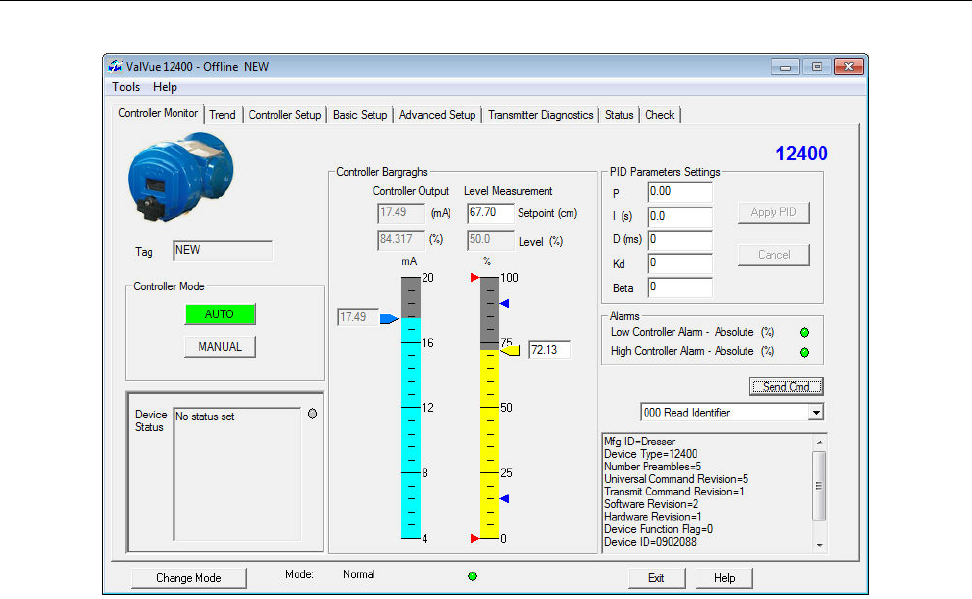Switch to the Transmitter Diagnostics tab

tap(541, 115)
